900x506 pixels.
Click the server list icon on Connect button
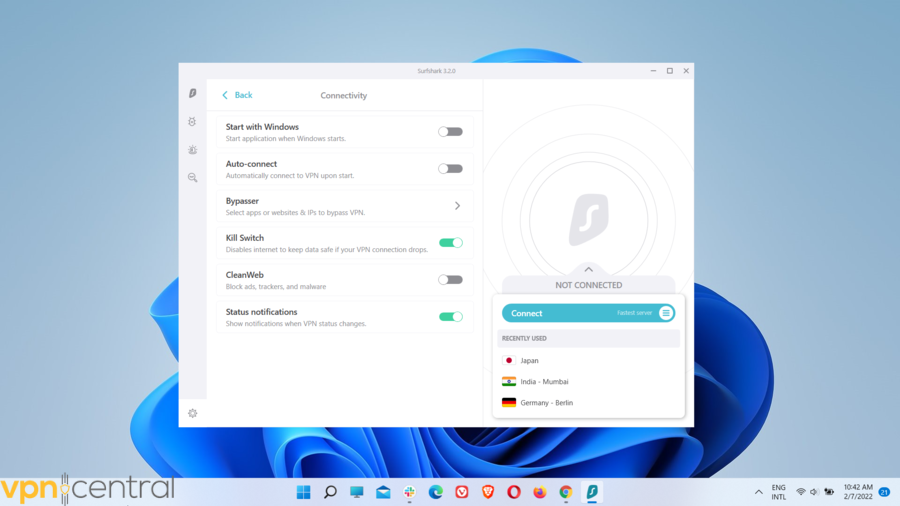pyautogui.click(x=666, y=313)
